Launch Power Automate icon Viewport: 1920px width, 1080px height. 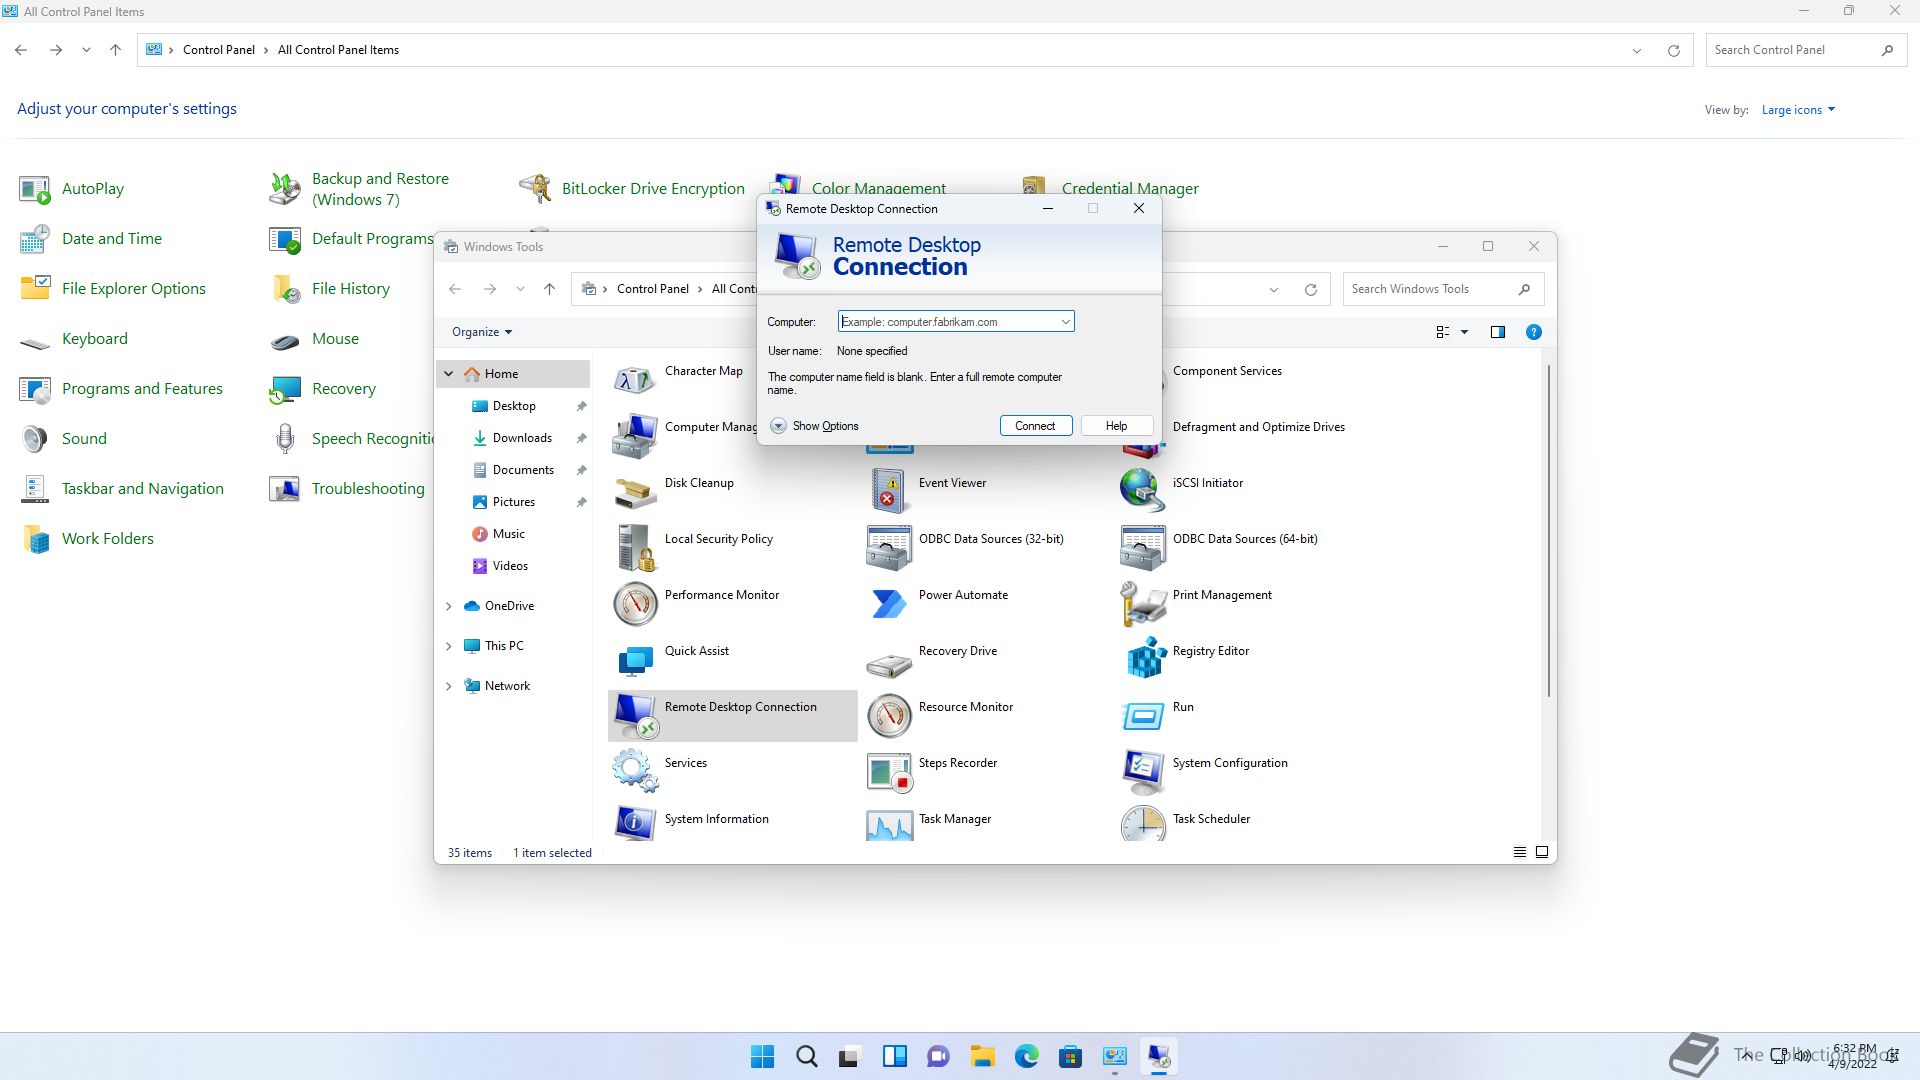pos(889,603)
